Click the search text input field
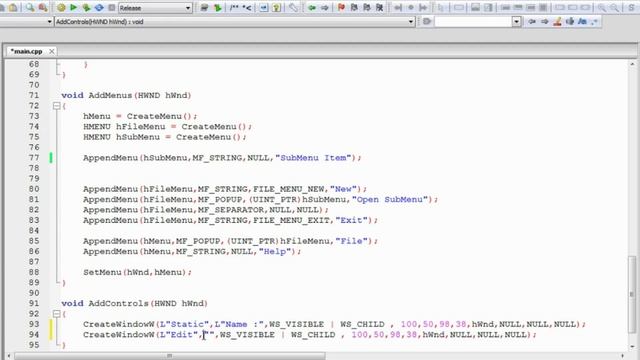This screenshot has height=360, width=640. [473, 21]
